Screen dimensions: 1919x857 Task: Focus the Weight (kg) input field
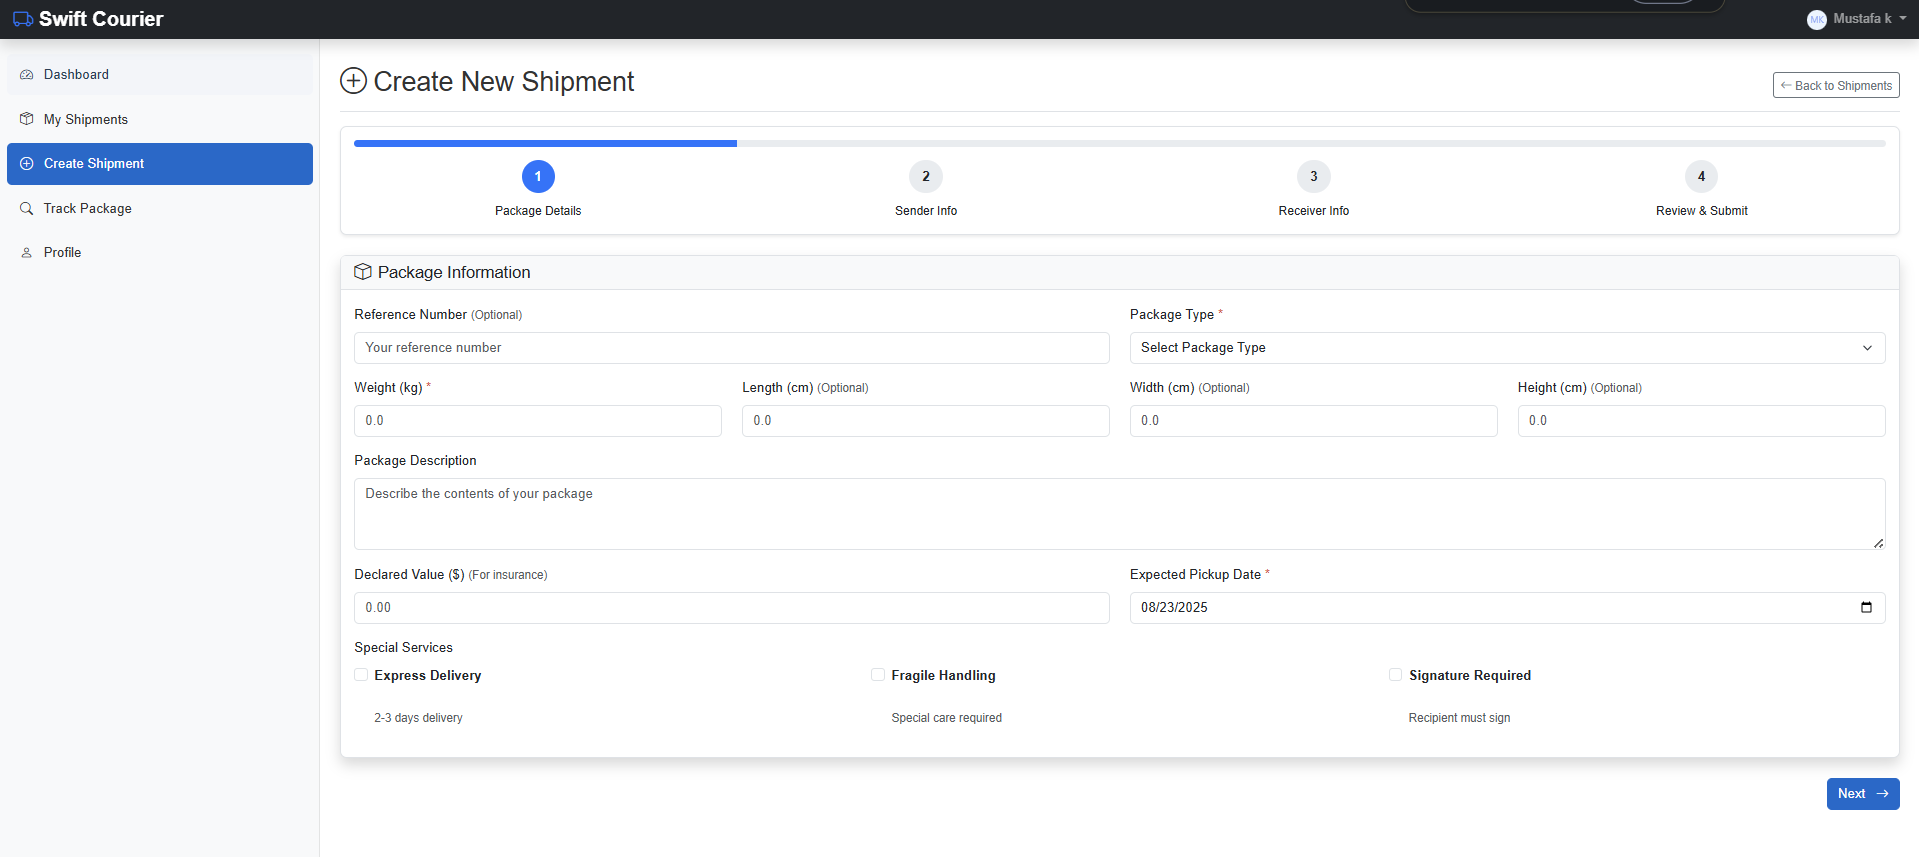pyautogui.click(x=537, y=421)
